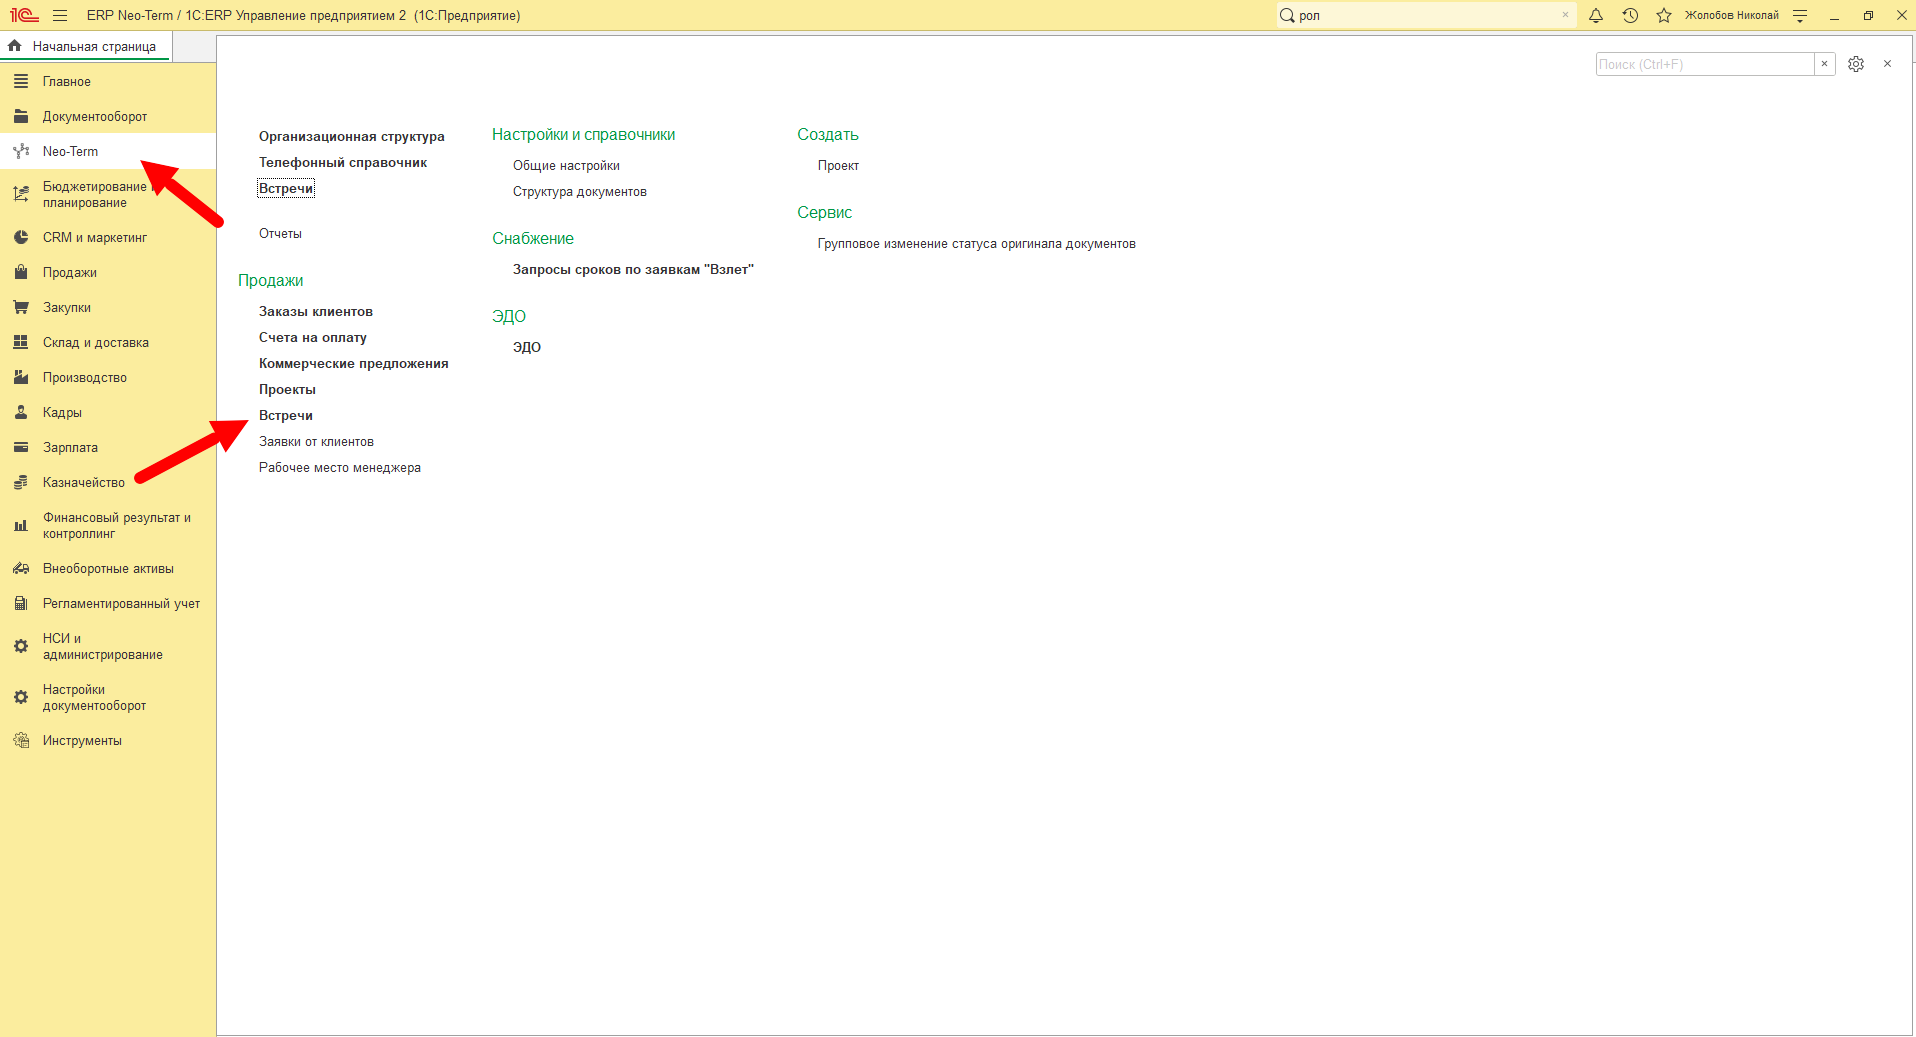Open Телефонный справочник link

pos(343,163)
